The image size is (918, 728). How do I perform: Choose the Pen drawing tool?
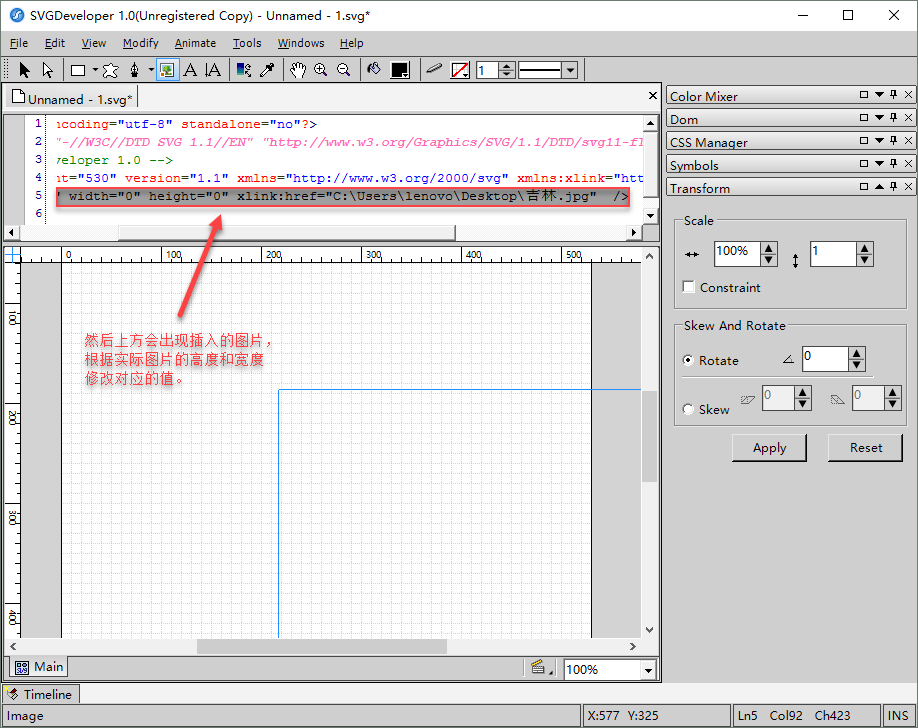click(x=134, y=70)
